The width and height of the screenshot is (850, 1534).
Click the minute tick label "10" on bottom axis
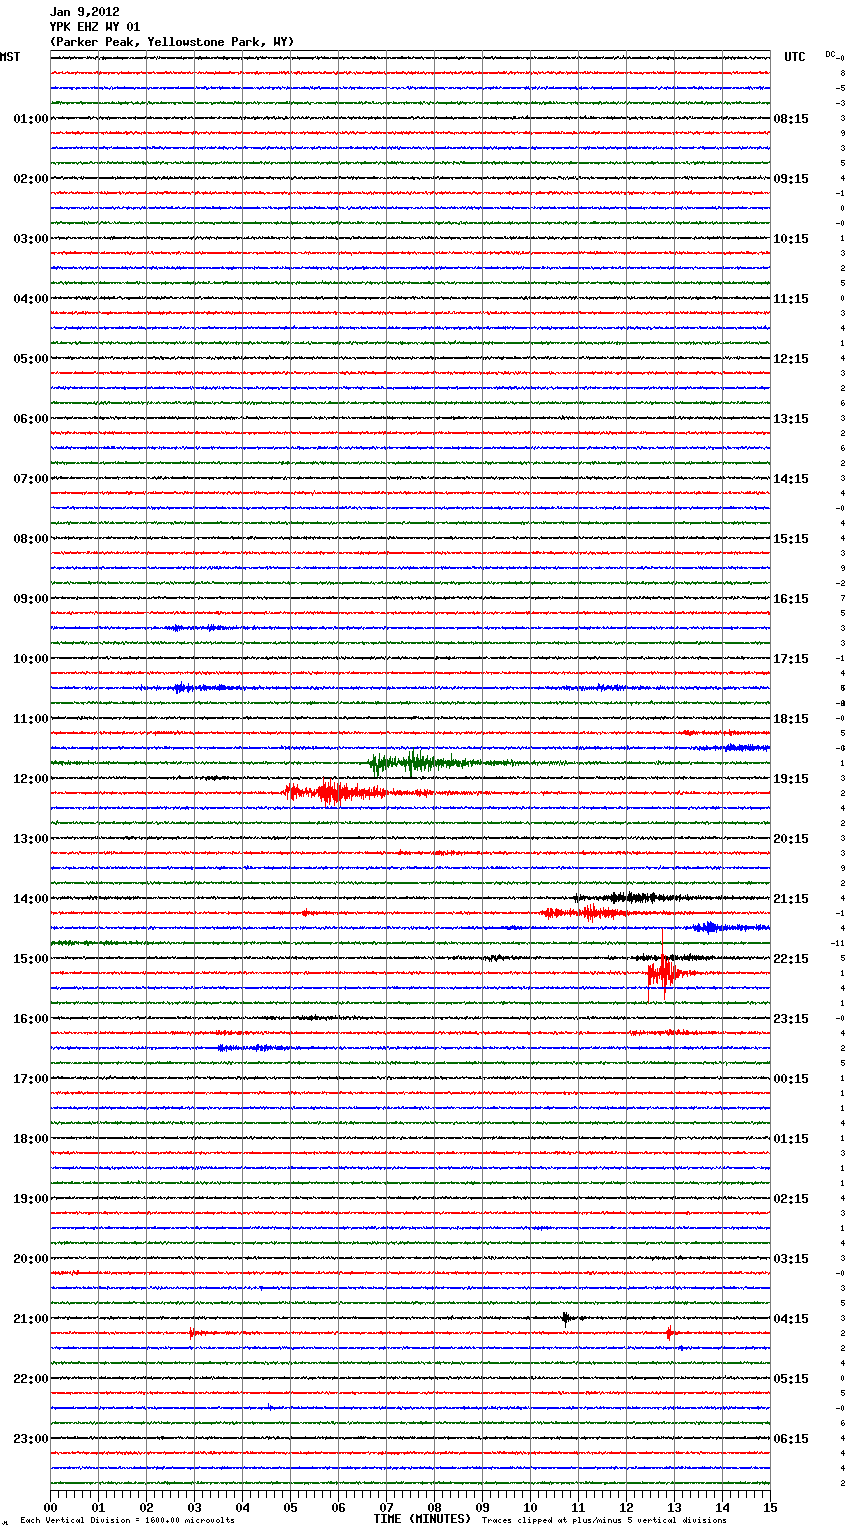click(530, 1507)
